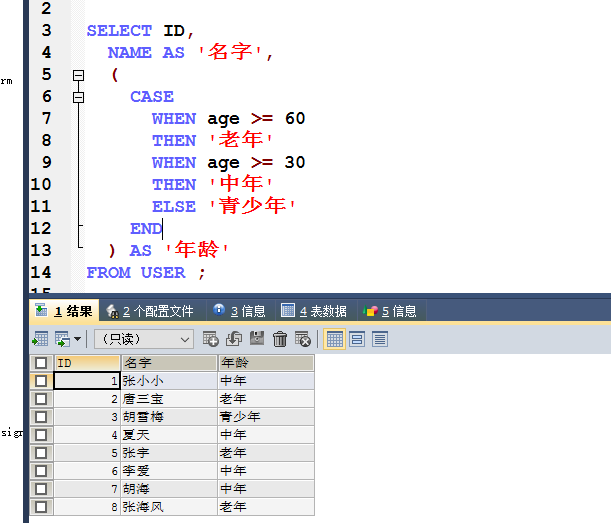Collapse the CASE fold at line 6
Screen dimensions: 611x523
click(78, 97)
